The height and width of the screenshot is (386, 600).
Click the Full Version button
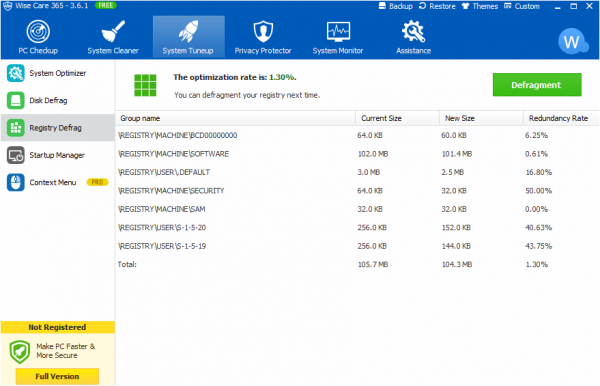(57, 376)
